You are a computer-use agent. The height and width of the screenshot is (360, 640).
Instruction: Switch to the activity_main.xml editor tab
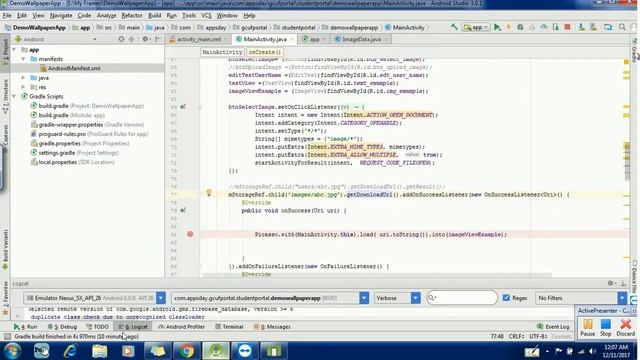pyautogui.click(x=198, y=39)
